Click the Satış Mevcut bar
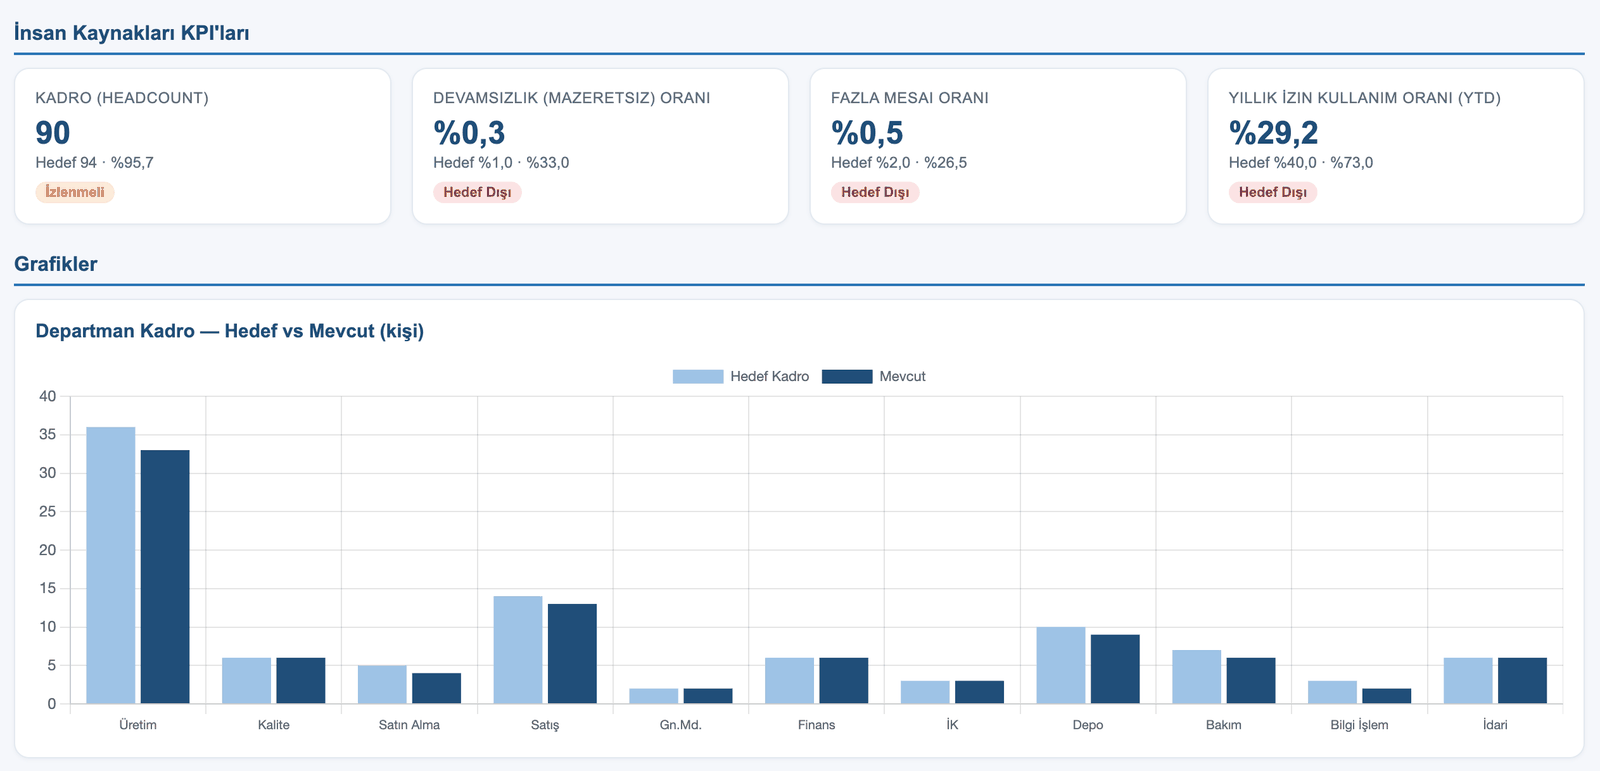The height and width of the screenshot is (771, 1600). tap(572, 654)
